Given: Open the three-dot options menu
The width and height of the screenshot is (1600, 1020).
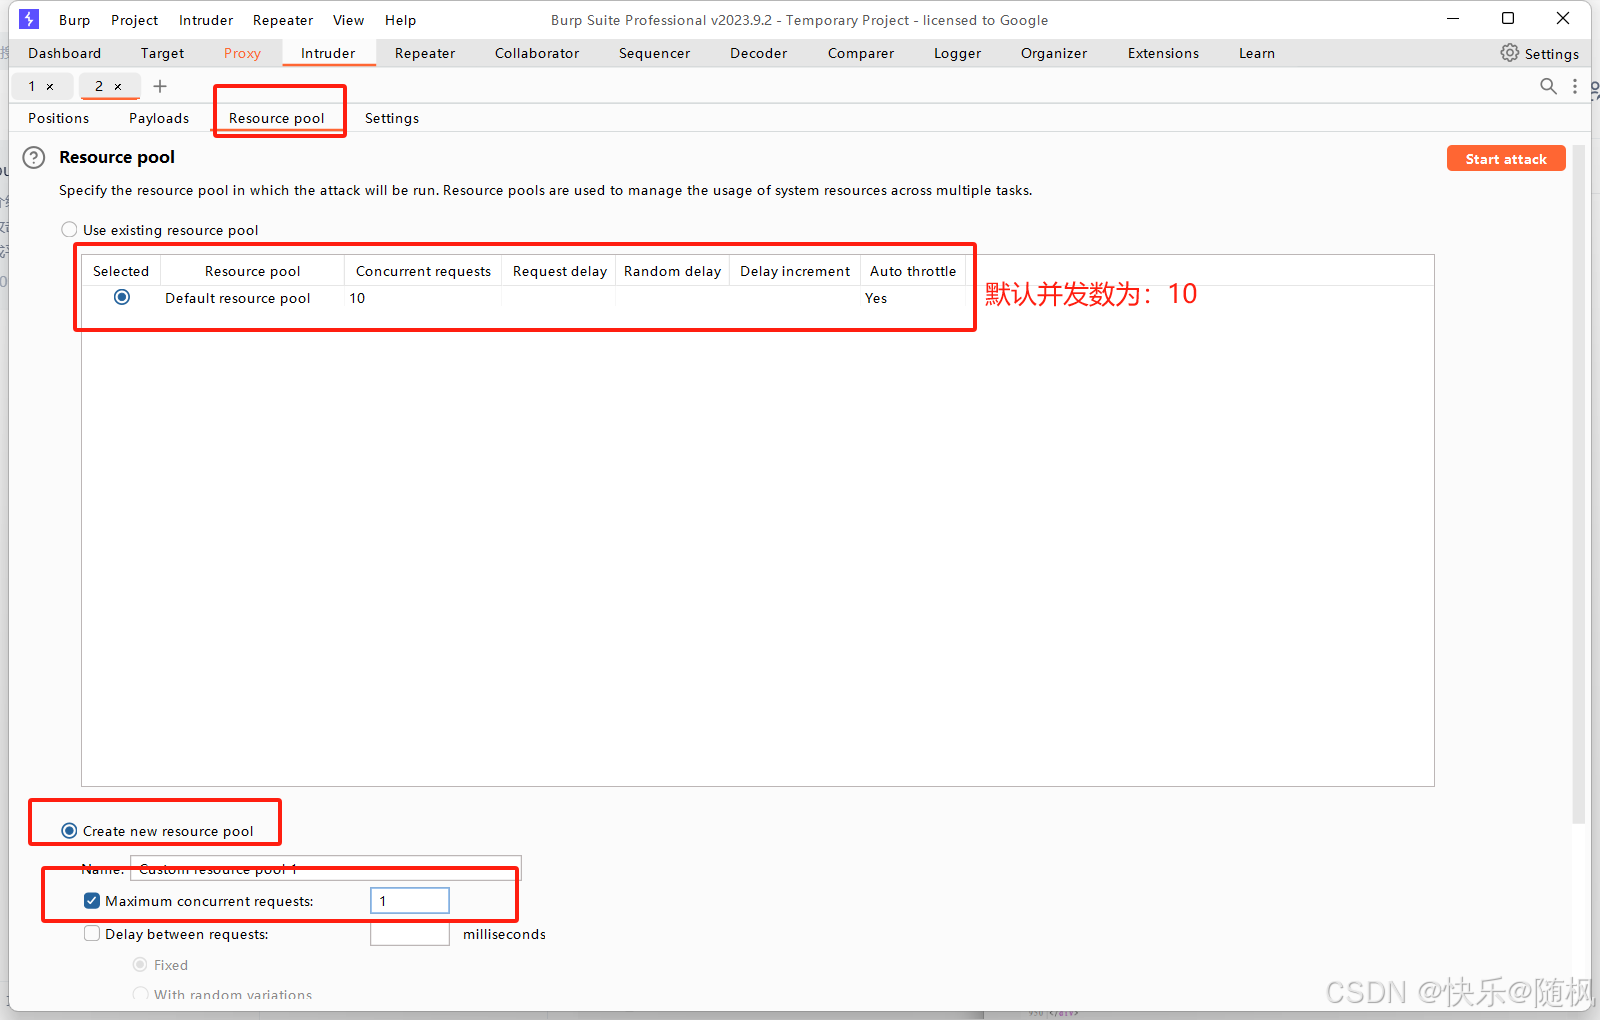Looking at the screenshot, I should [x=1575, y=86].
